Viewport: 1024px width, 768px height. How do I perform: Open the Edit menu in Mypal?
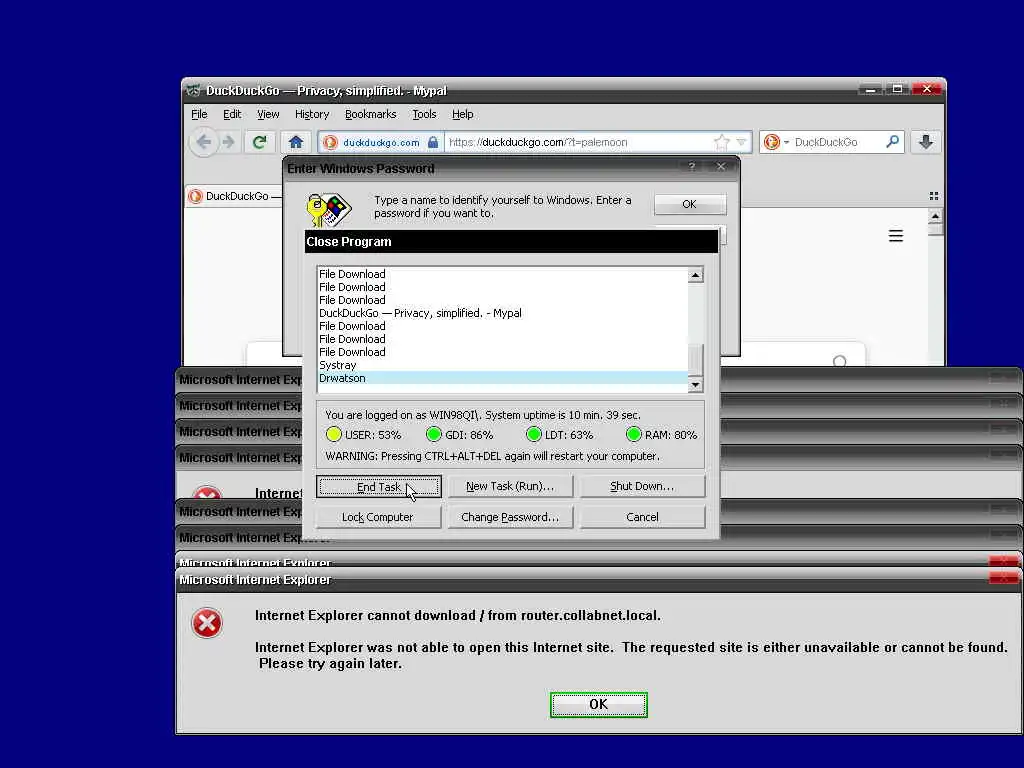tap(232, 114)
